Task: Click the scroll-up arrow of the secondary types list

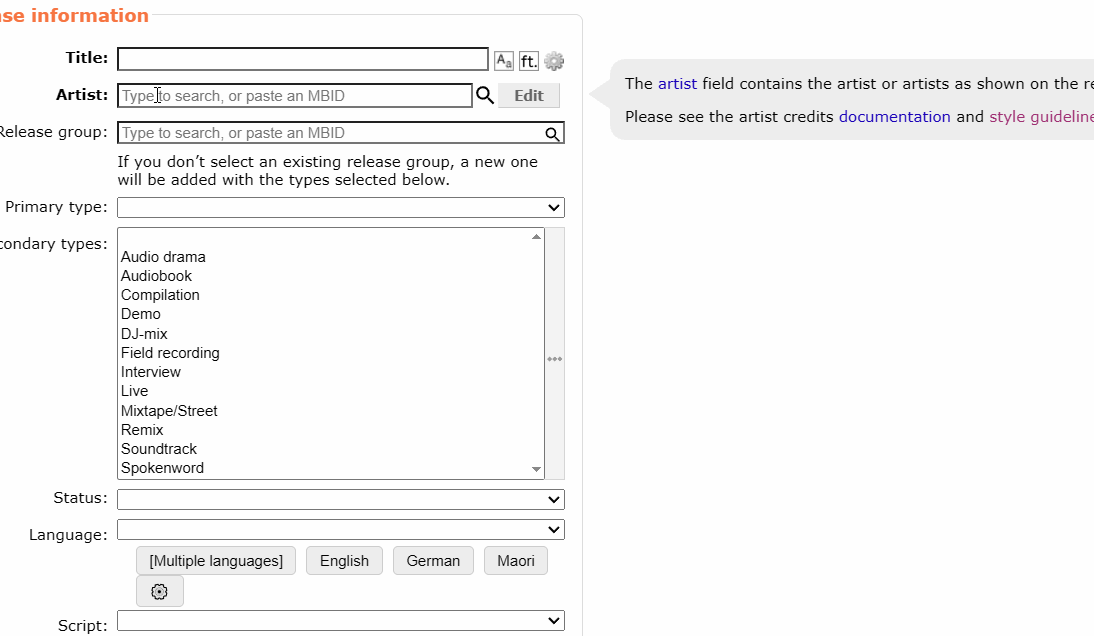Action: point(536,237)
